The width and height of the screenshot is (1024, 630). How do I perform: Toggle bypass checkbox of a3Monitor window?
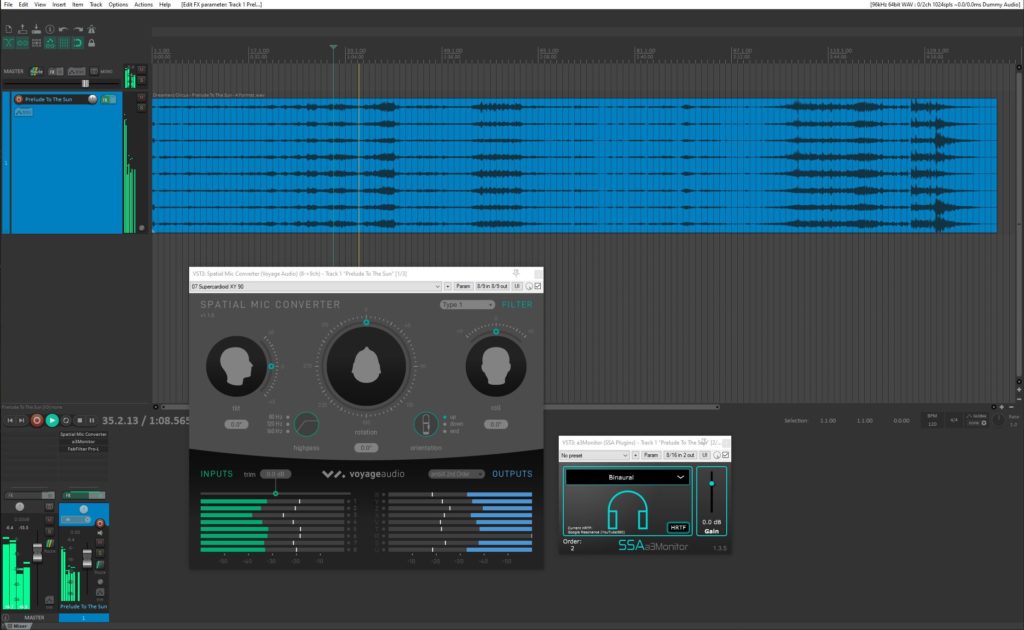pos(726,455)
